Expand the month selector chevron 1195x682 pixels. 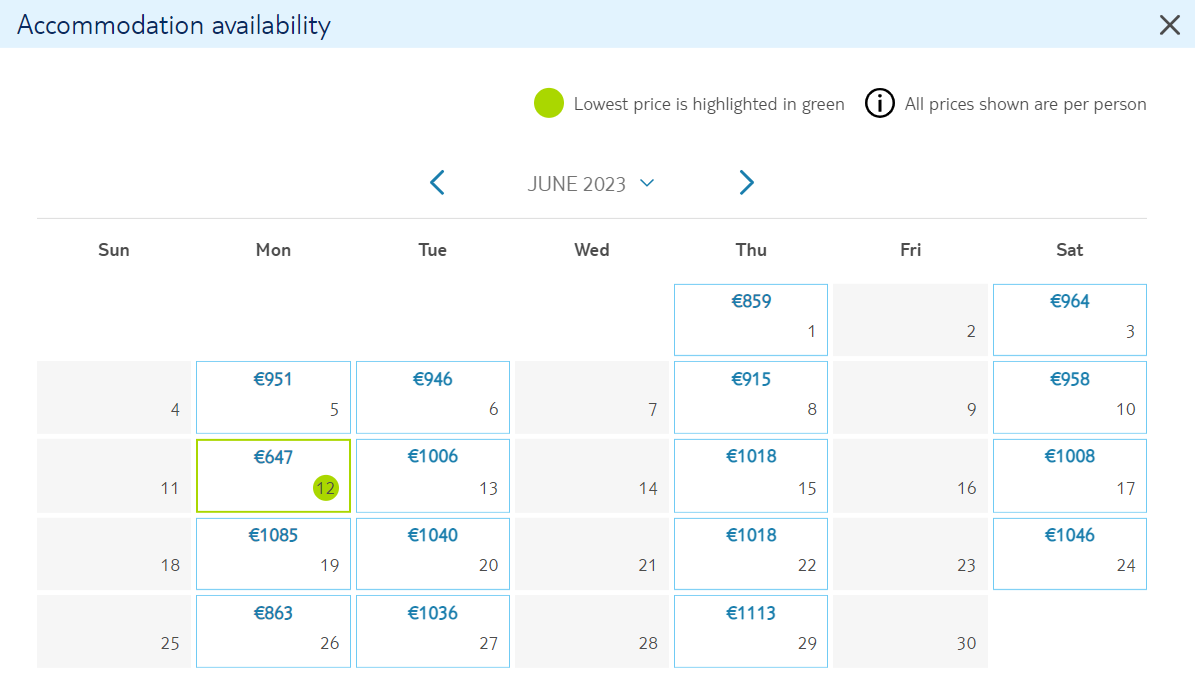tap(647, 183)
